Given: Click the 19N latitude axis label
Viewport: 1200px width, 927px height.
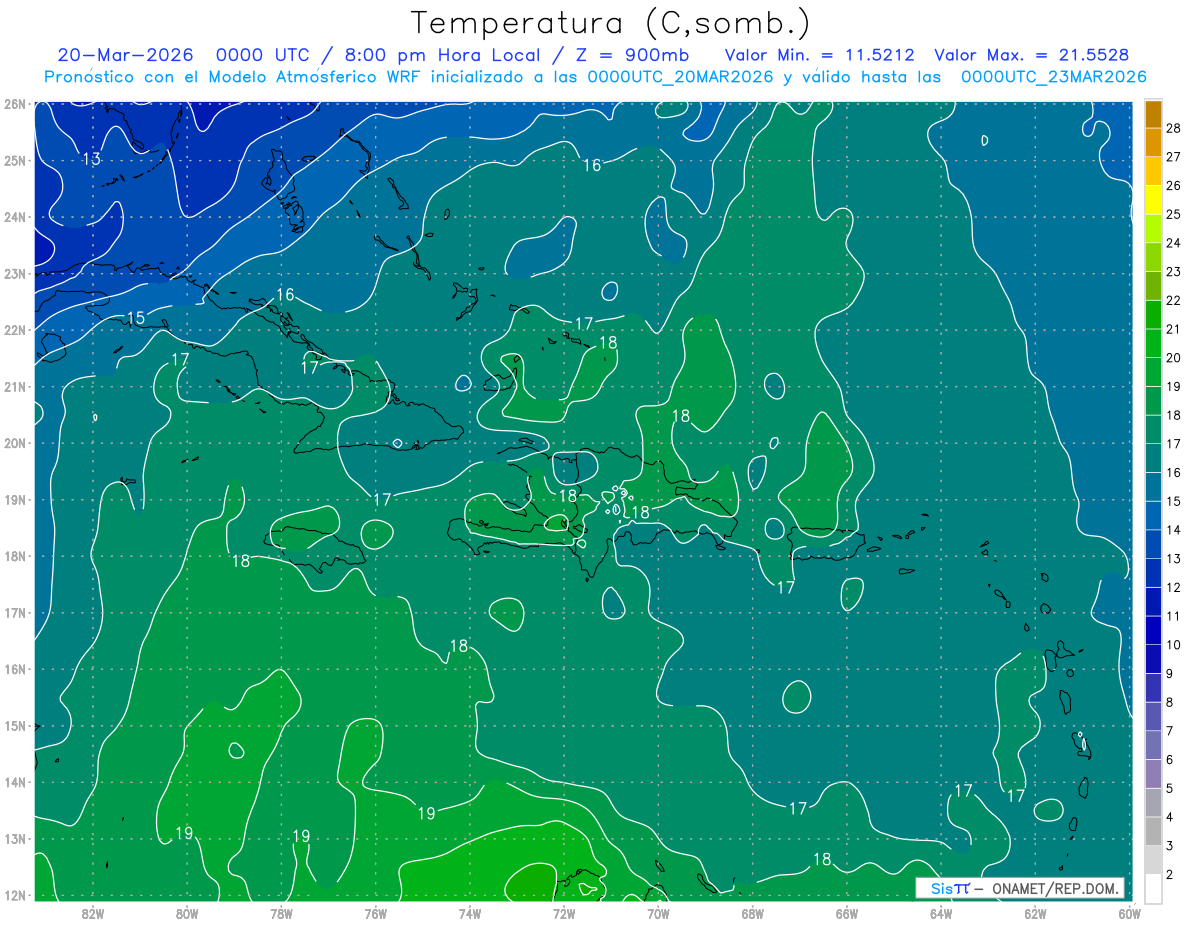Looking at the screenshot, I should (14, 500).
